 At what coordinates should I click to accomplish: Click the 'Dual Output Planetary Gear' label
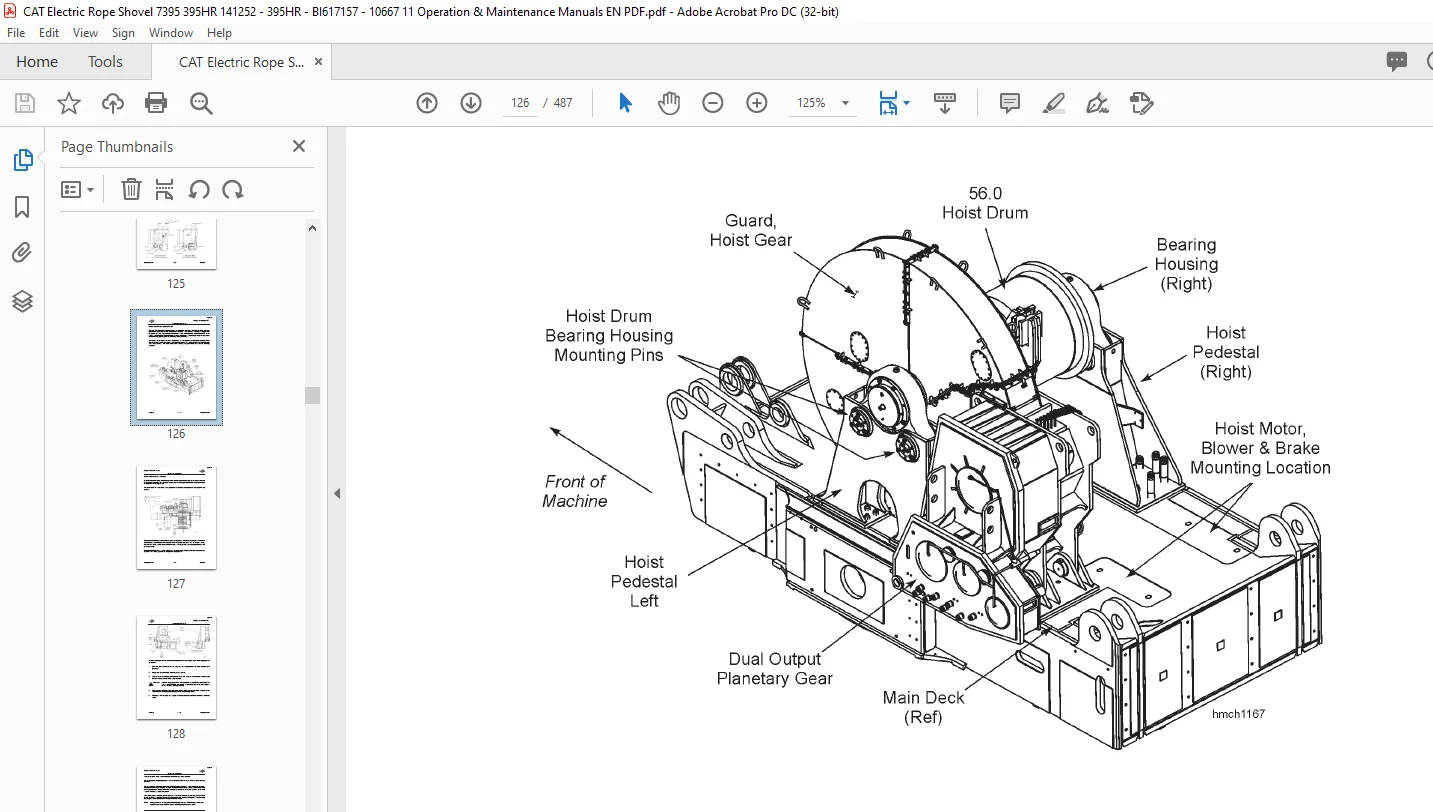pyautogui.click(x=775, y=669)
